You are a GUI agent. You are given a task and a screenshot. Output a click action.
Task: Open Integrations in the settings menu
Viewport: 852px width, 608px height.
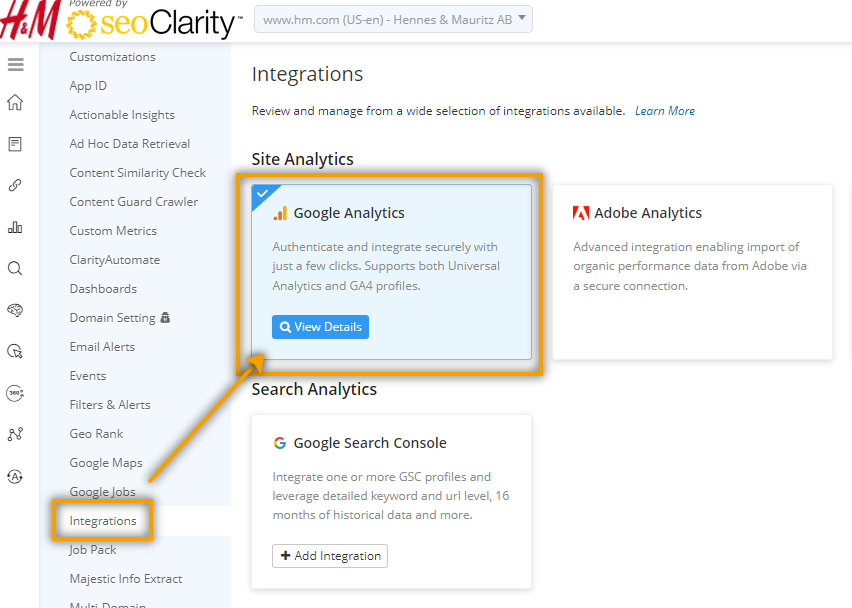click(x=103, y=521)
